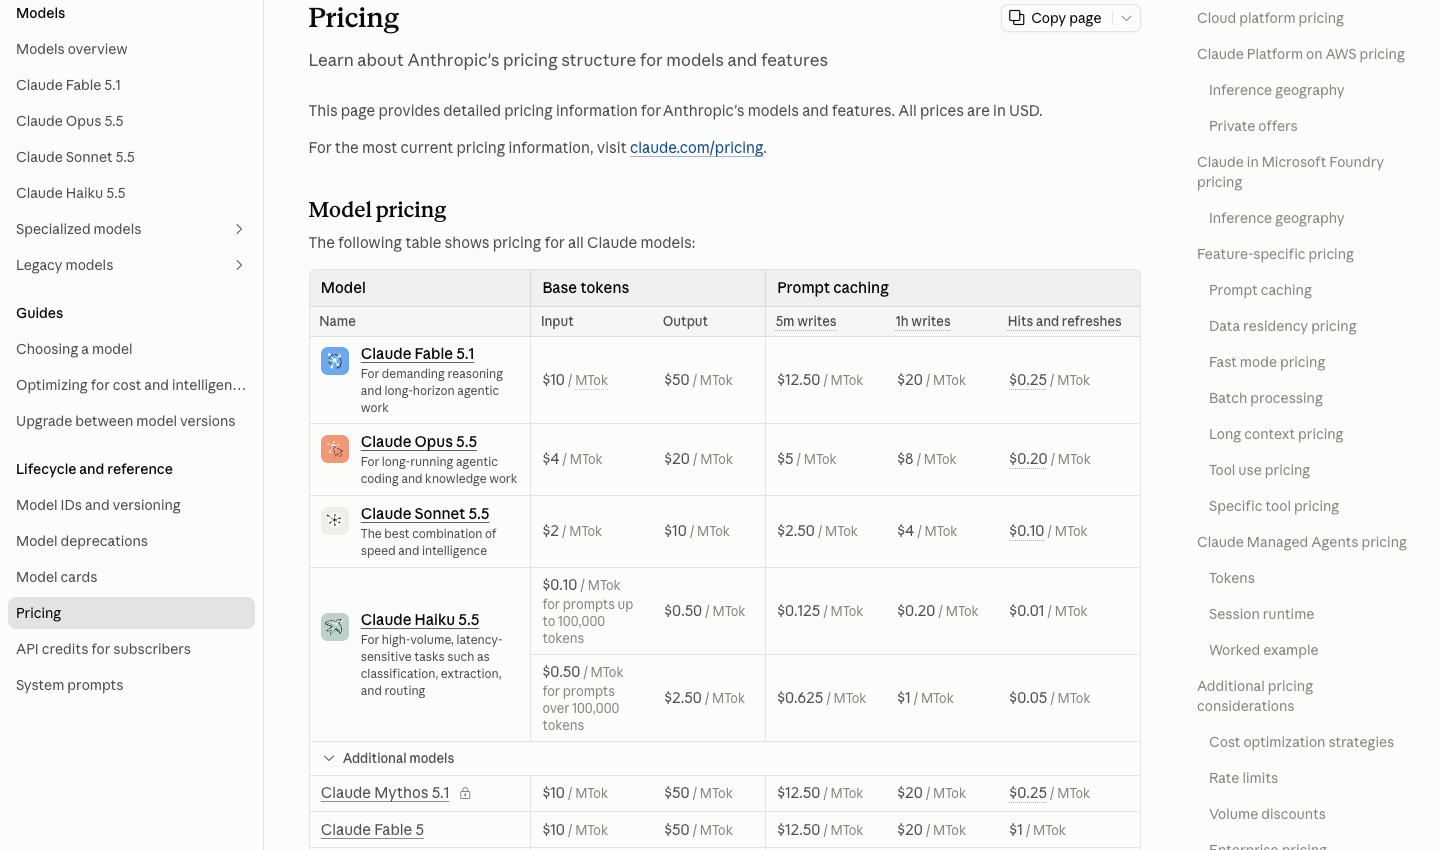
Task: Open the Copy page dropdown arrow
Action: 1126,18
